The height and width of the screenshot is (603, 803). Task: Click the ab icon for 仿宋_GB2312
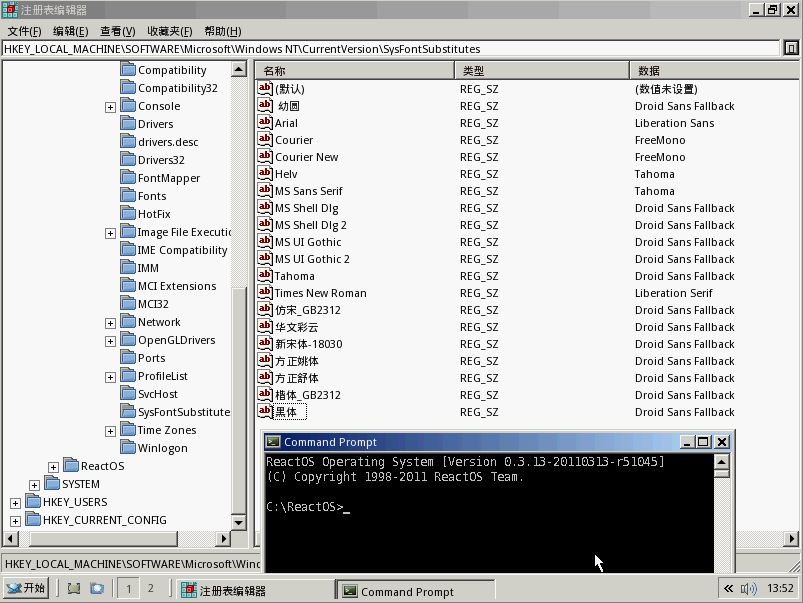265,309
